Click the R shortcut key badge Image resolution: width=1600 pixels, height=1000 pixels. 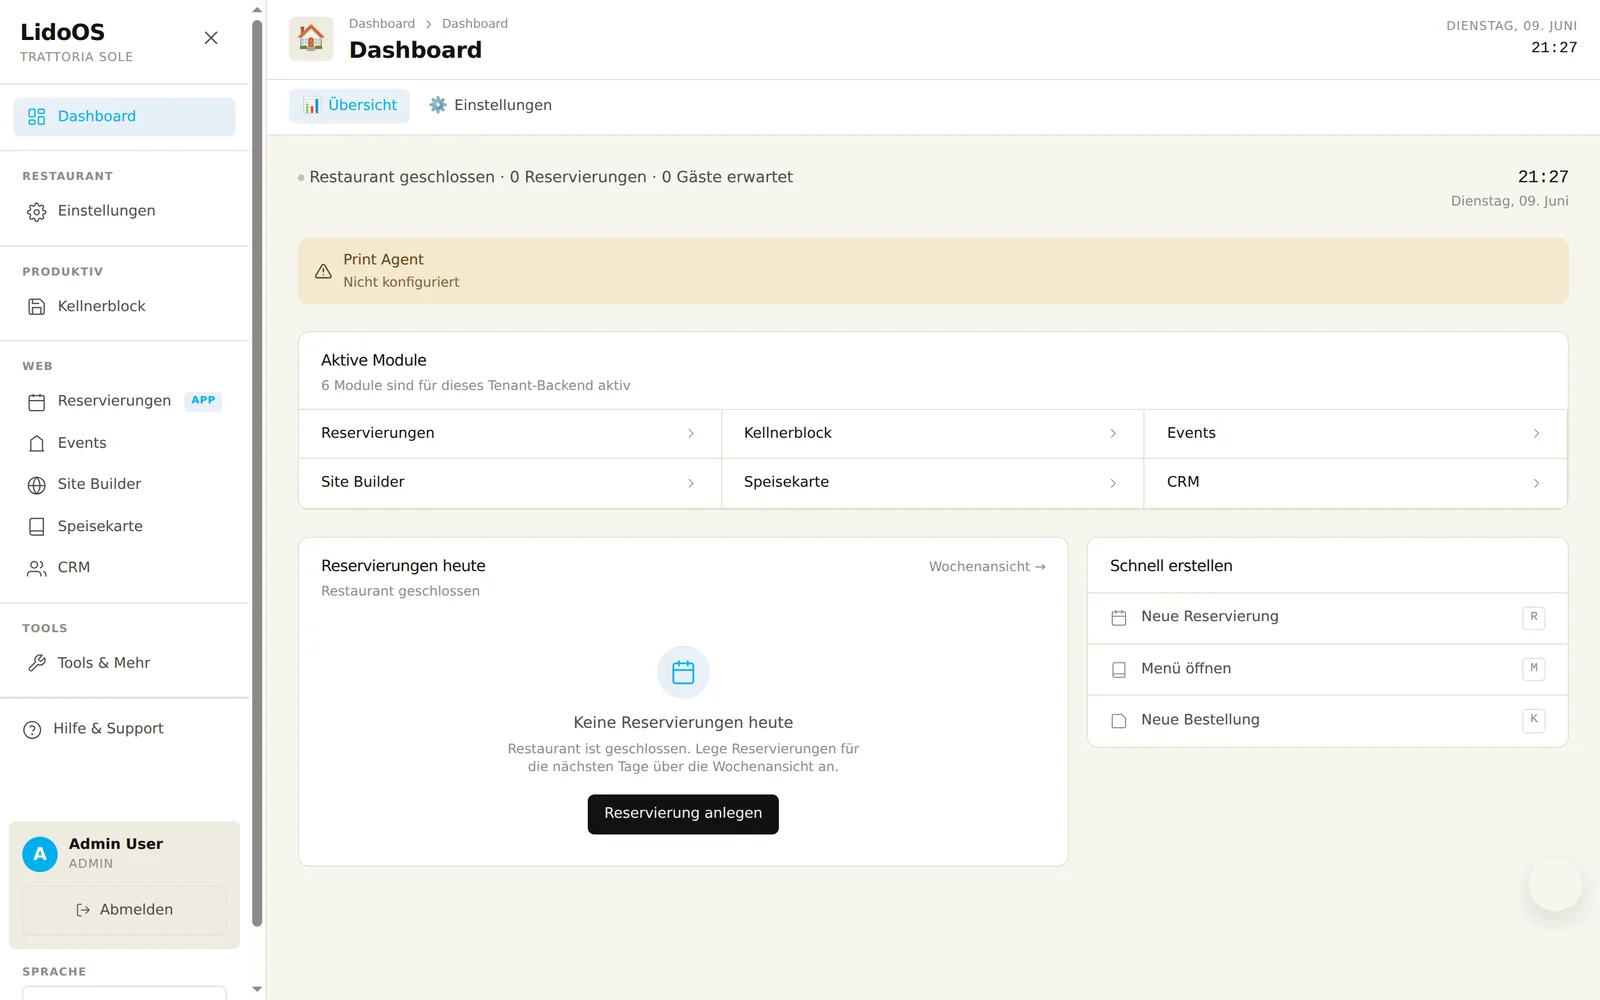pyautogui.click(x=1534, y=617)
